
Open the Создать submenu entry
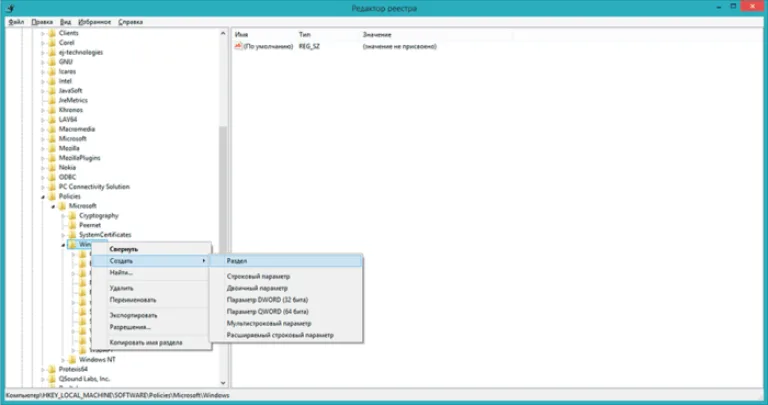152,261
